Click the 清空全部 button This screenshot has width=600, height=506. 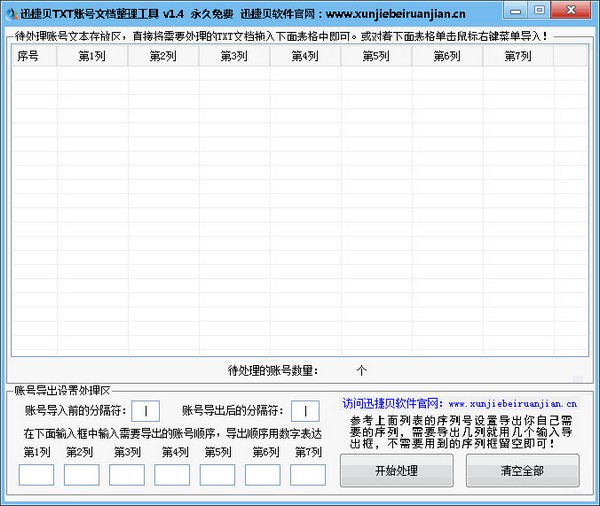(522, 470)
